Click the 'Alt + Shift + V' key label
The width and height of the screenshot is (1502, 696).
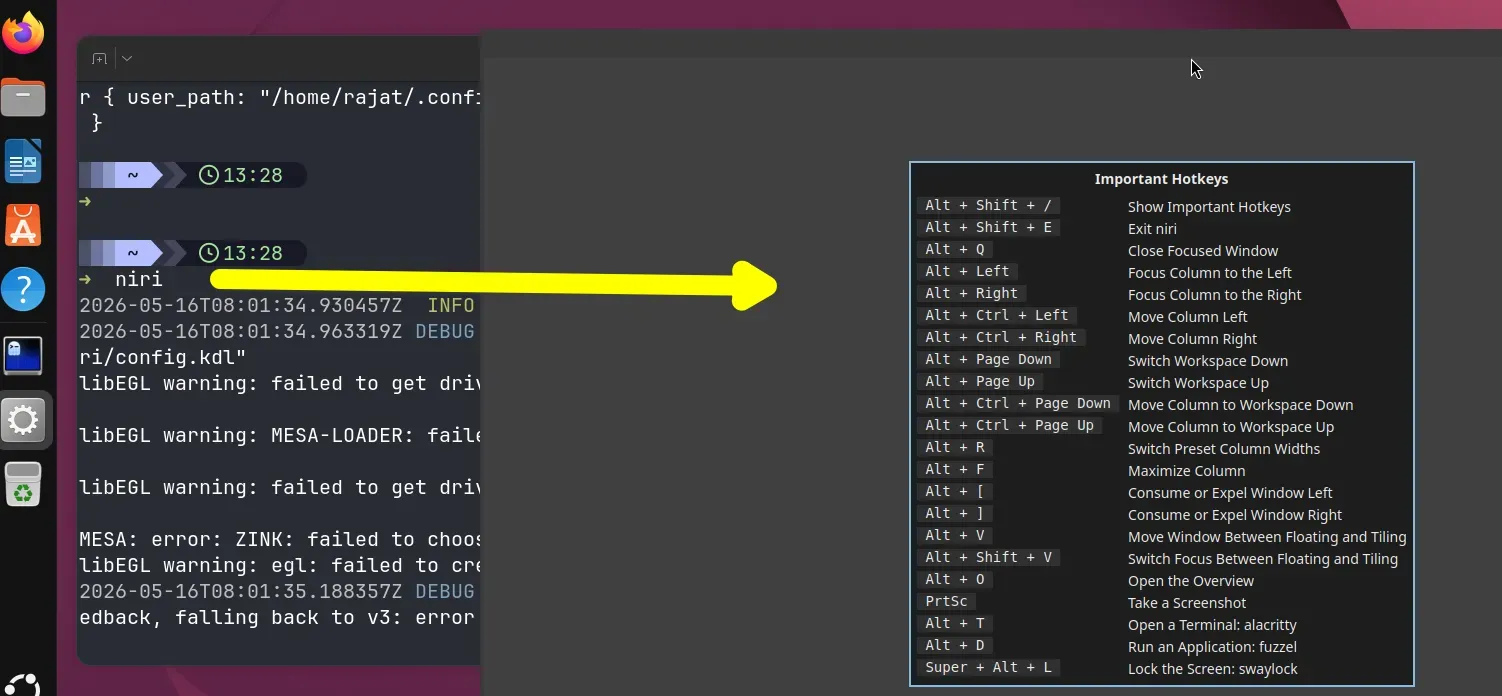point(988,557)
